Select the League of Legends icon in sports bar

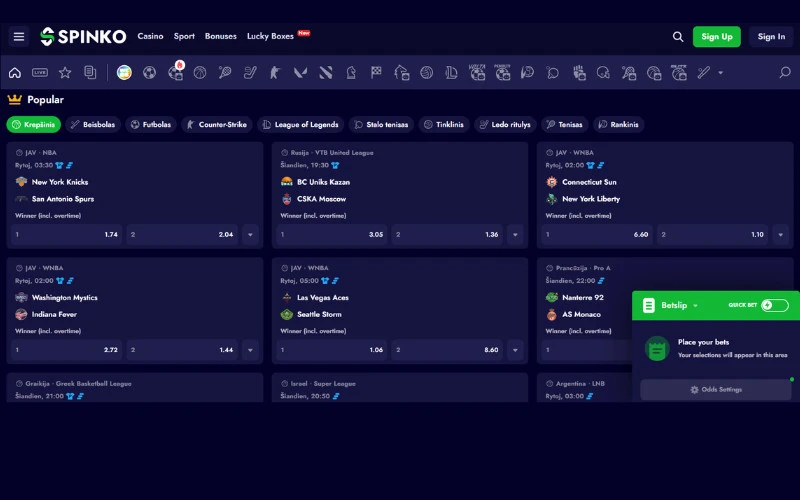point(452,73)
